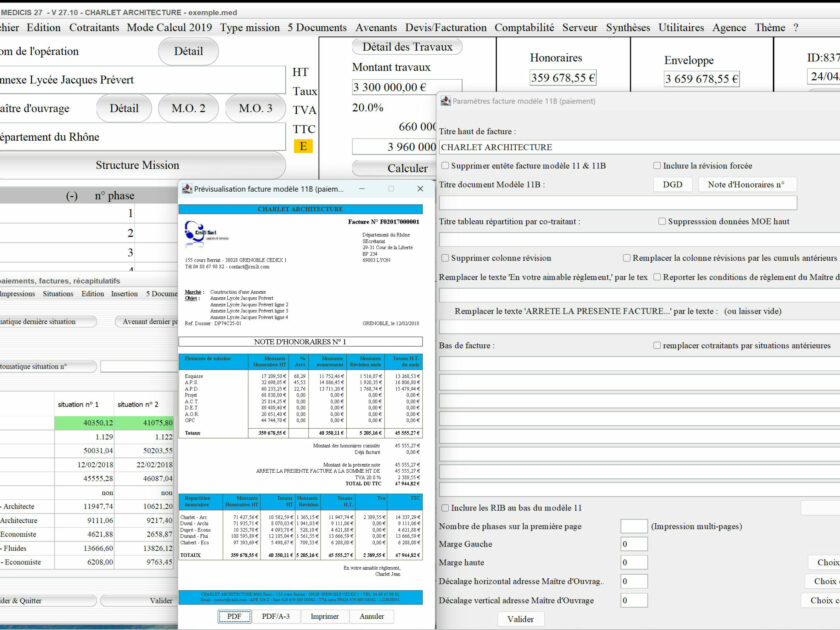This screenshot has width=840, height=630.
Task: Click the Honoraires amount field
Action: click(x=563, y=78)
